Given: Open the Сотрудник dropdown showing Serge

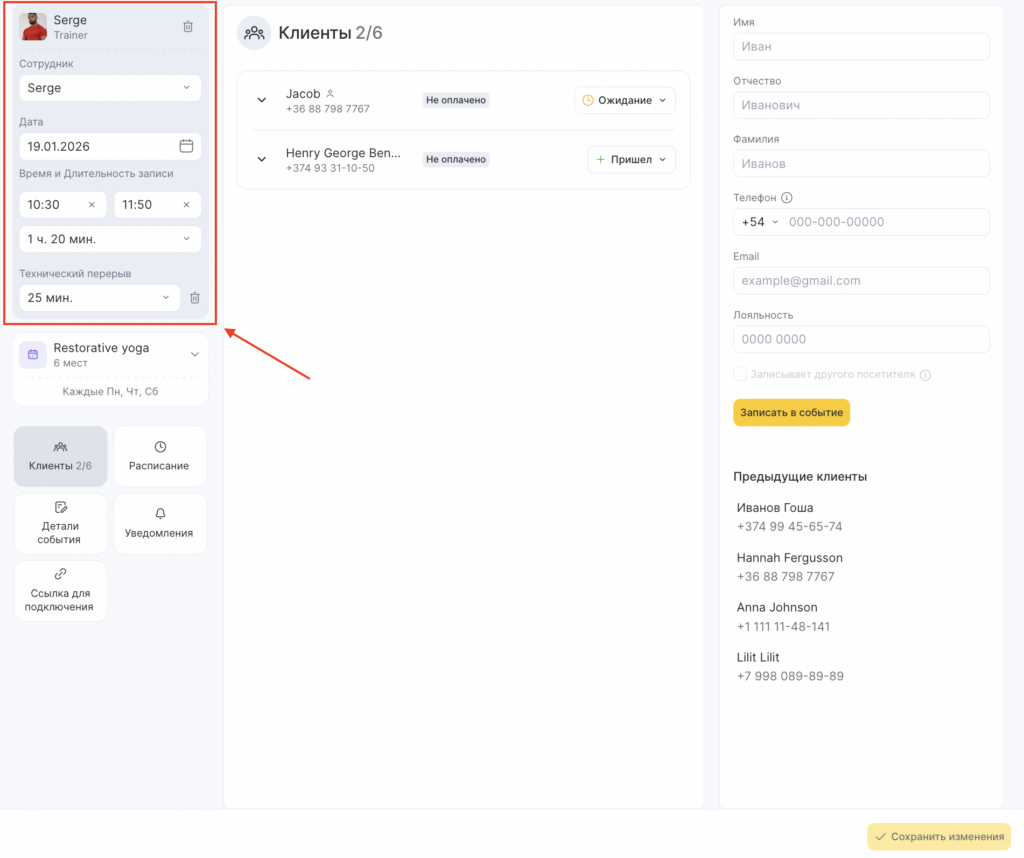Looking at the screenshot, I should [x=110, y=88].
